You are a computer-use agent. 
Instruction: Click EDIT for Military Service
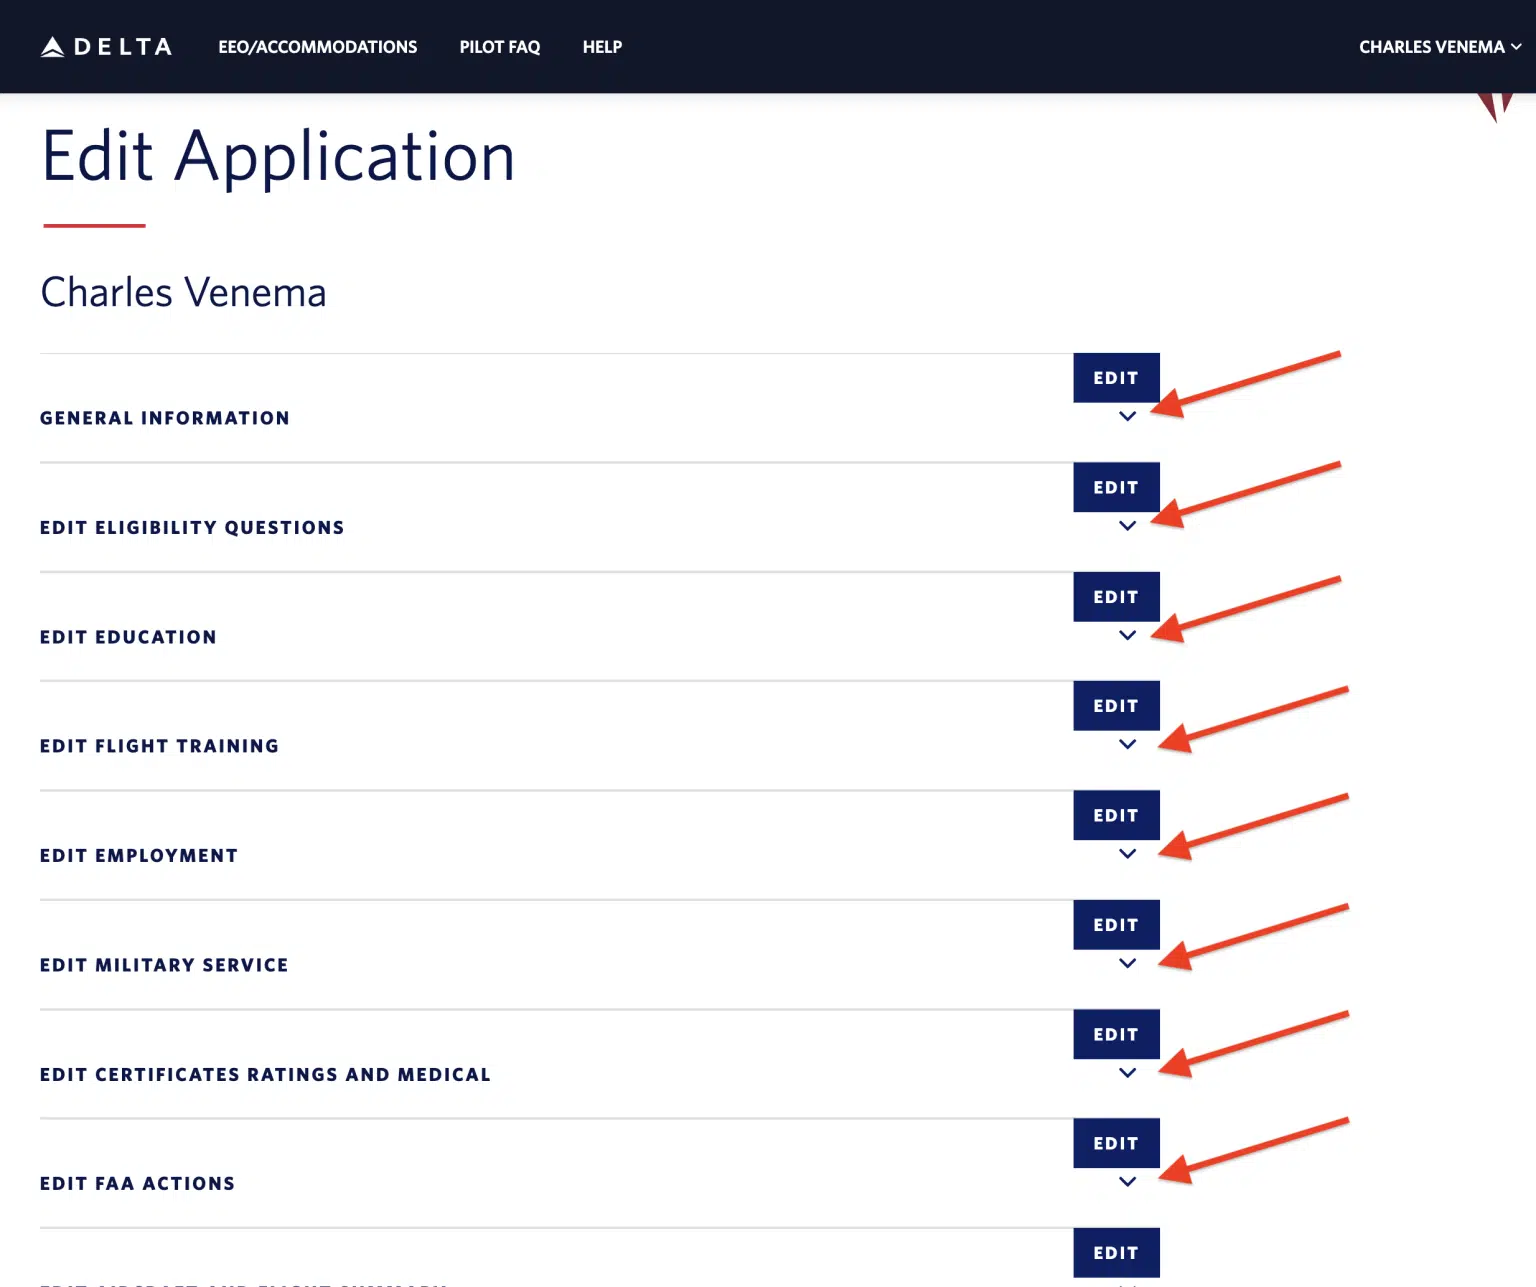tap(1116, 924)
